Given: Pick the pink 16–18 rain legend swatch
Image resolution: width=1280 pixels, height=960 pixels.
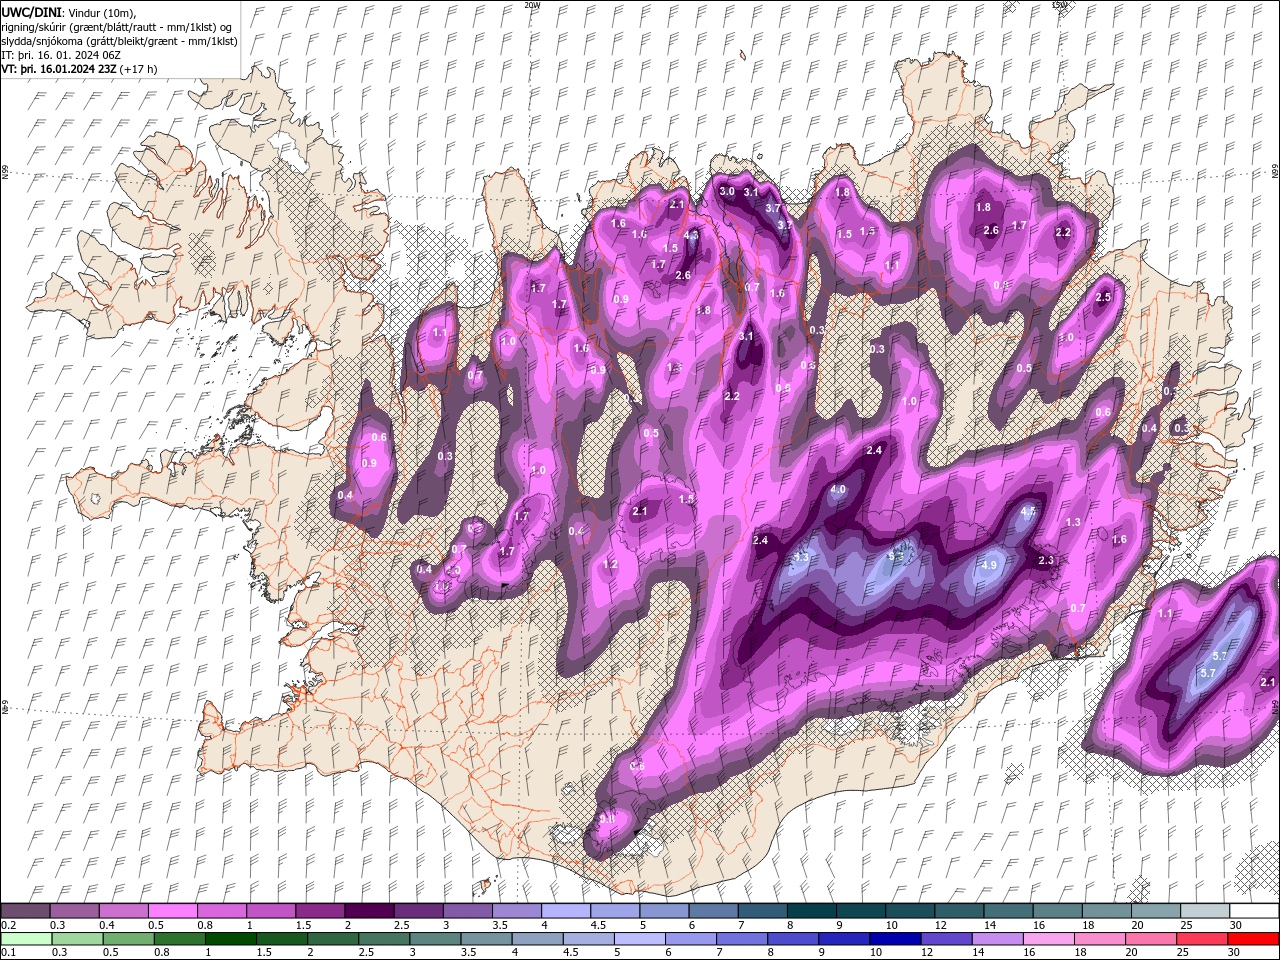Looking at the screenshot, I should pyautogui.click(x=1048, y=939).
